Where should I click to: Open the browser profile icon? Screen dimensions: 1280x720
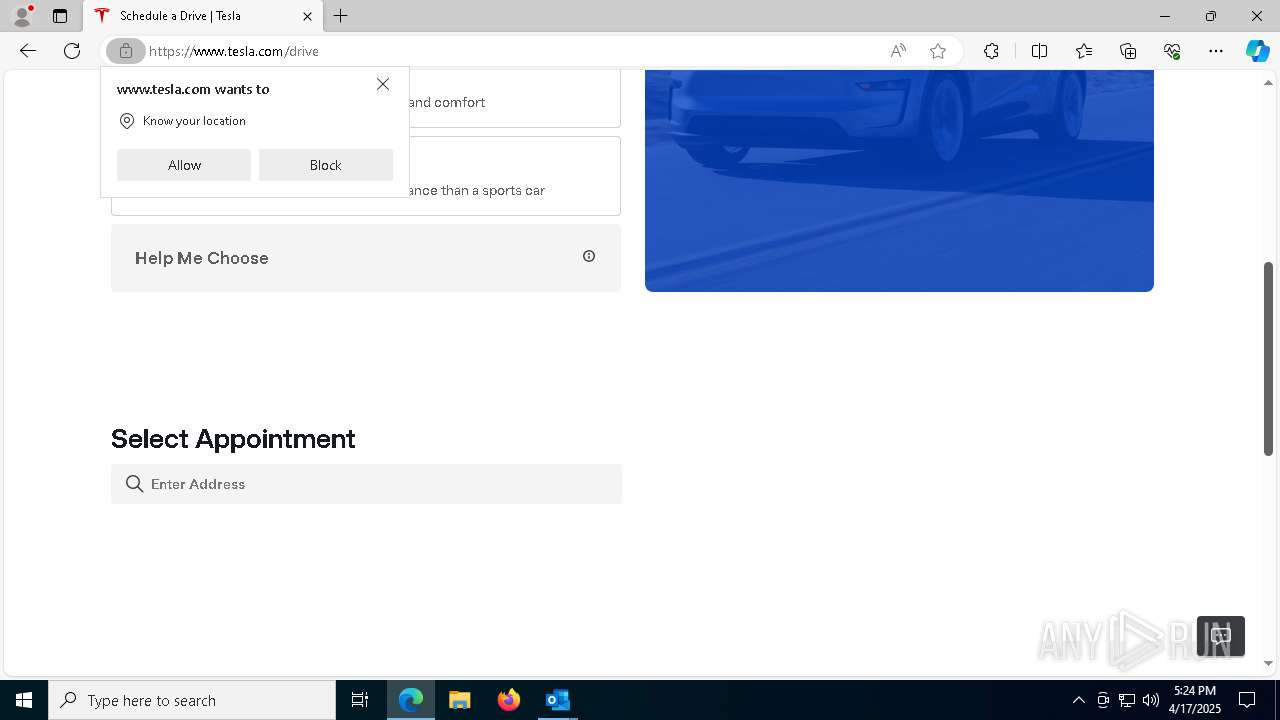click(x=22, y=16)
